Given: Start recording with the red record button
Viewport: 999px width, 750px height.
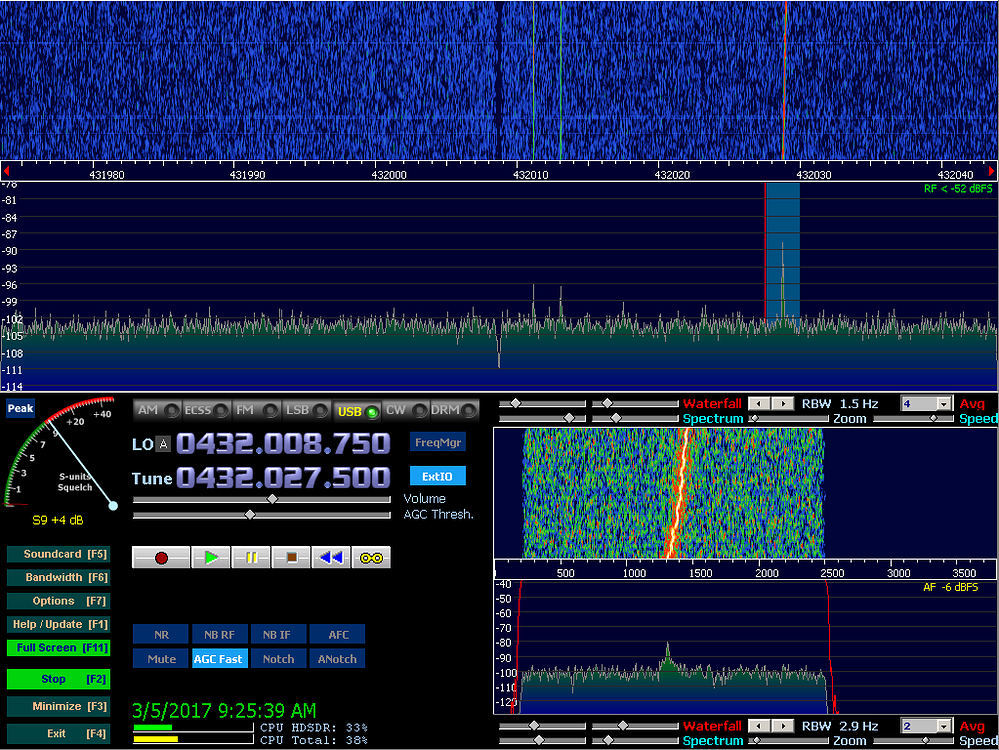Looking at the screenshot, I should [x=161, y=558].
